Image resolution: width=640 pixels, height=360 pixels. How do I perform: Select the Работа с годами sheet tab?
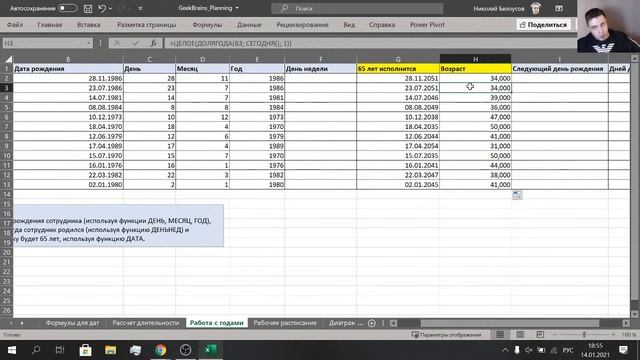pos(217,323)
